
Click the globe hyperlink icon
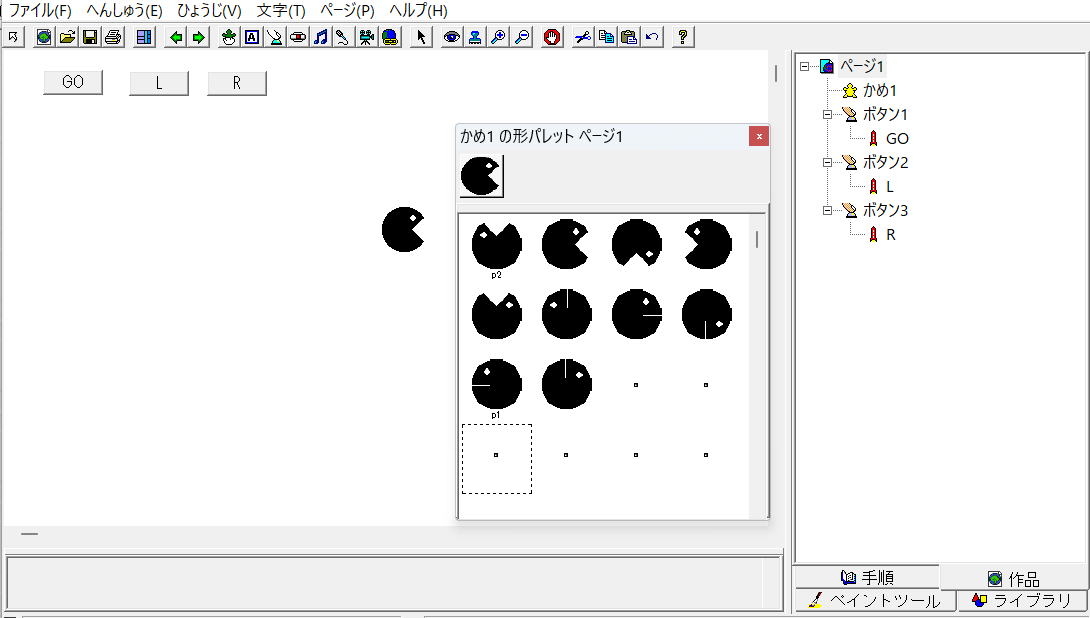[390, 37]
